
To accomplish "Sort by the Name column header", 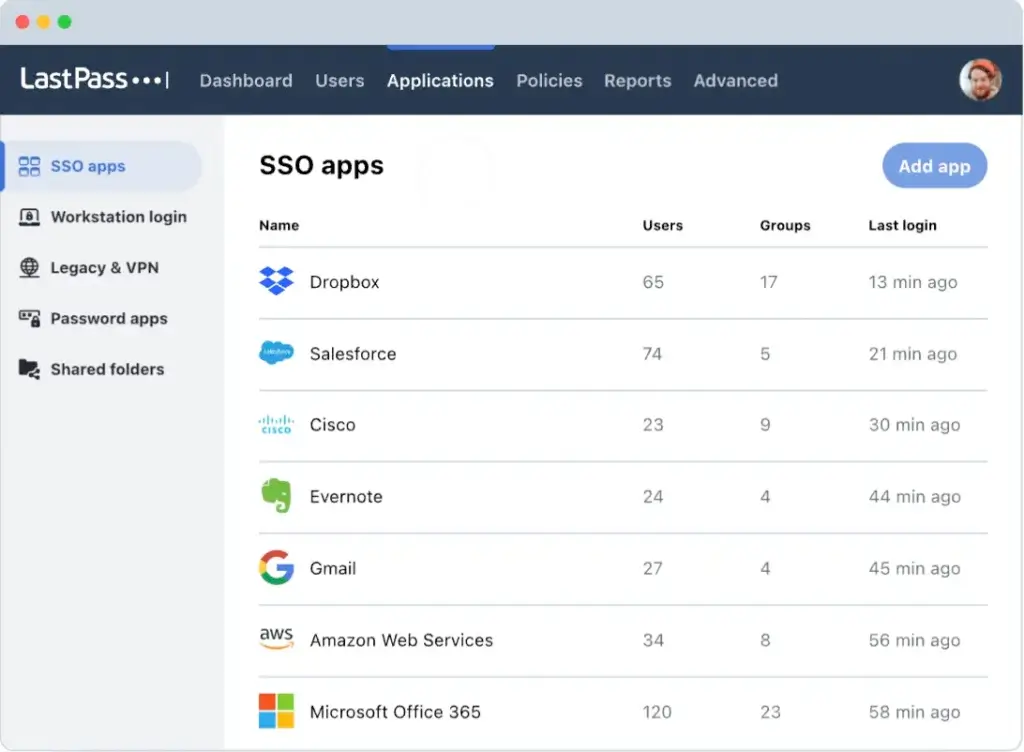I will pyautogui.click(x=279, y=225).
